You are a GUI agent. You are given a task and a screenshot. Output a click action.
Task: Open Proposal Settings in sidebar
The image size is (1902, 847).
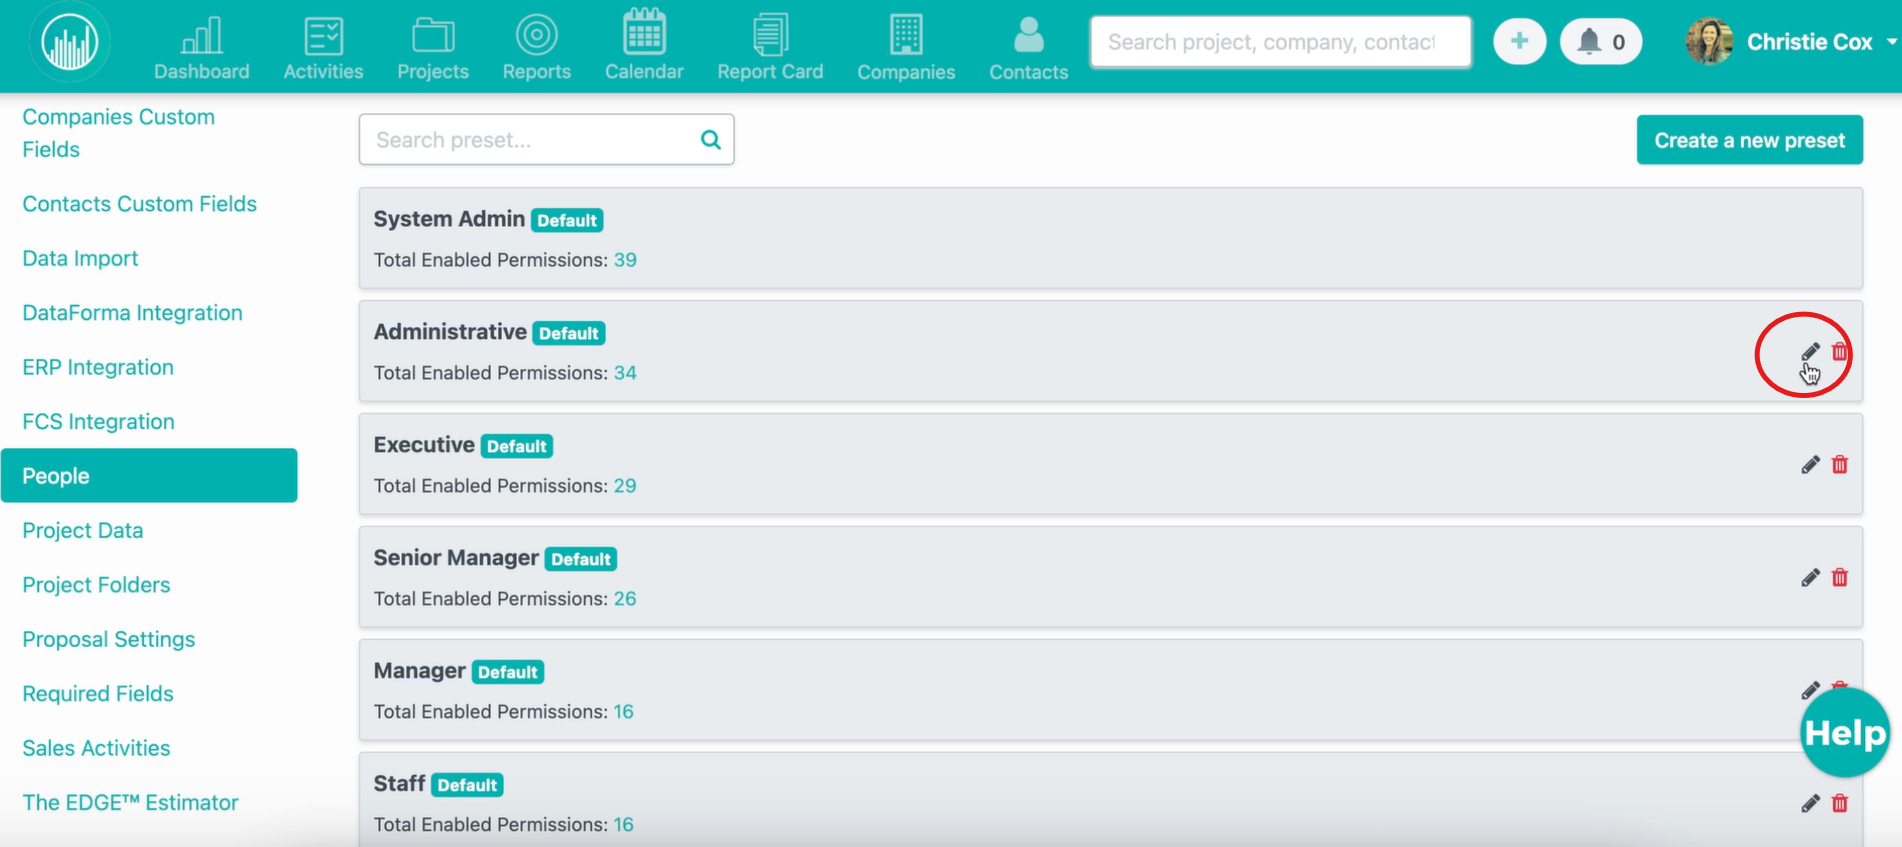coord(108,639)
